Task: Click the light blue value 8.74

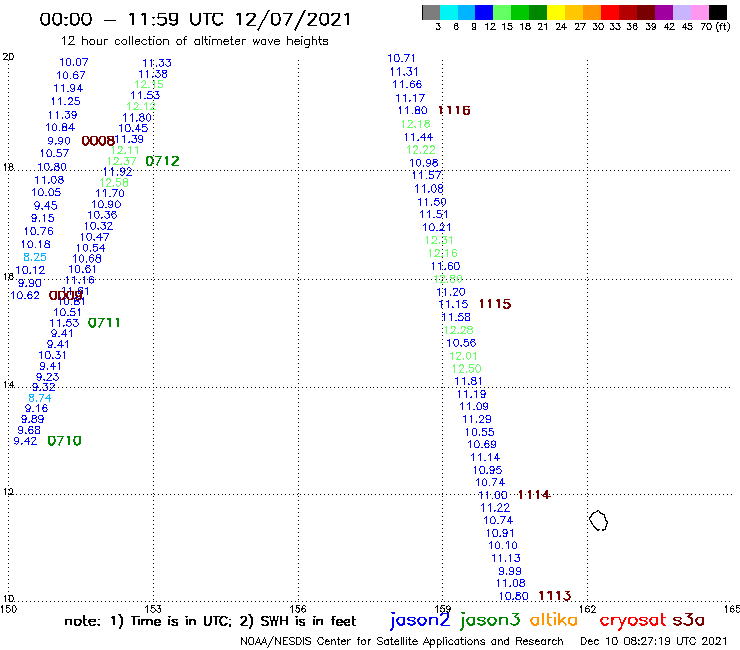Action: pyautogui.click(x=40, y=398)
